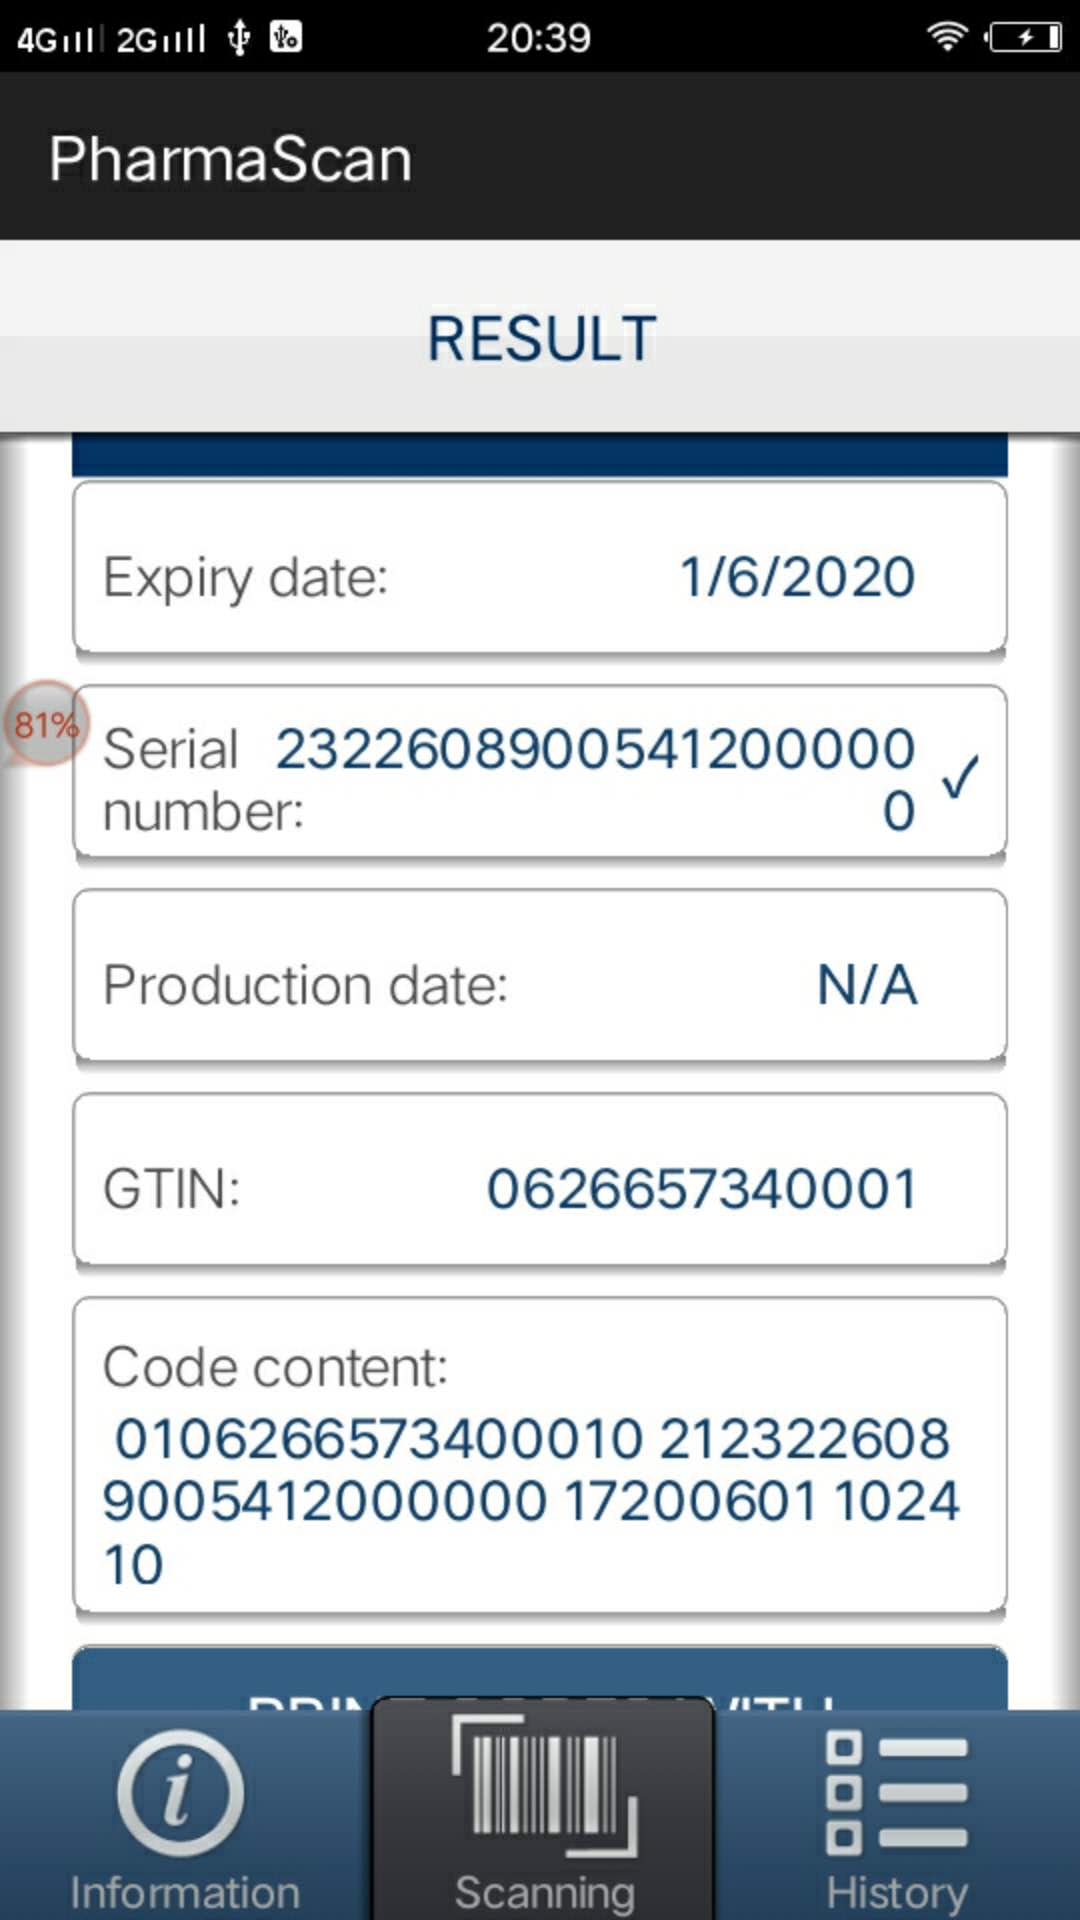Select the Expiry date field

click(540, 568)
